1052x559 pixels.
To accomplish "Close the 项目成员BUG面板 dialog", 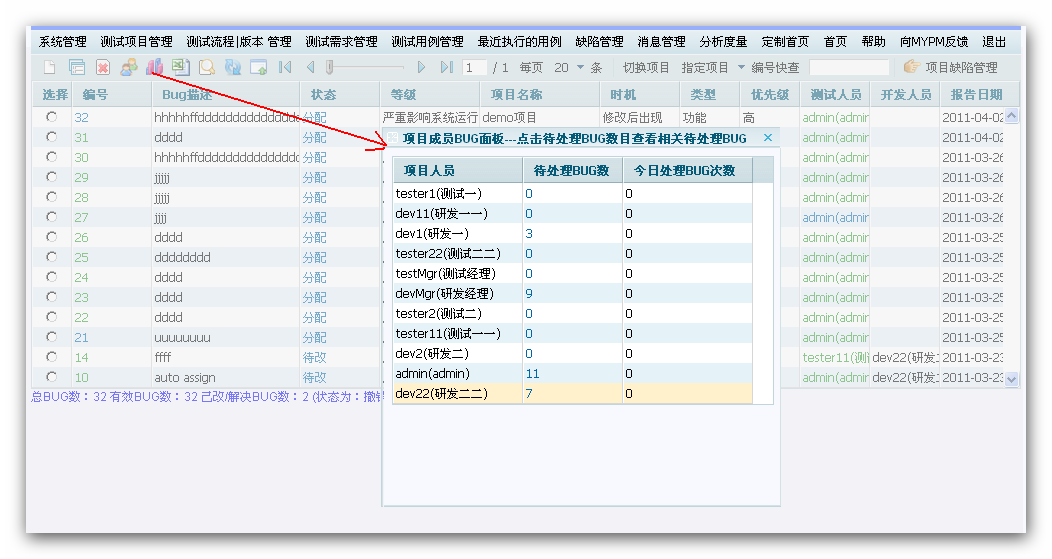I will 768,138.
